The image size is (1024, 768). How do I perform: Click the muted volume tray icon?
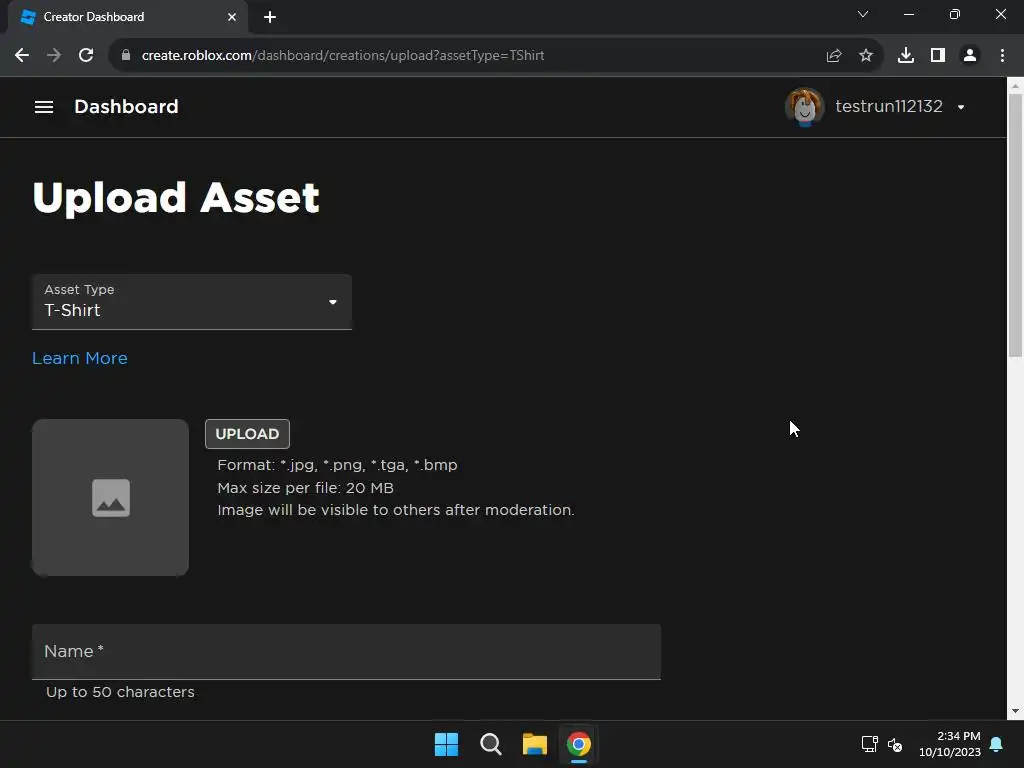[x=895, y=744]
